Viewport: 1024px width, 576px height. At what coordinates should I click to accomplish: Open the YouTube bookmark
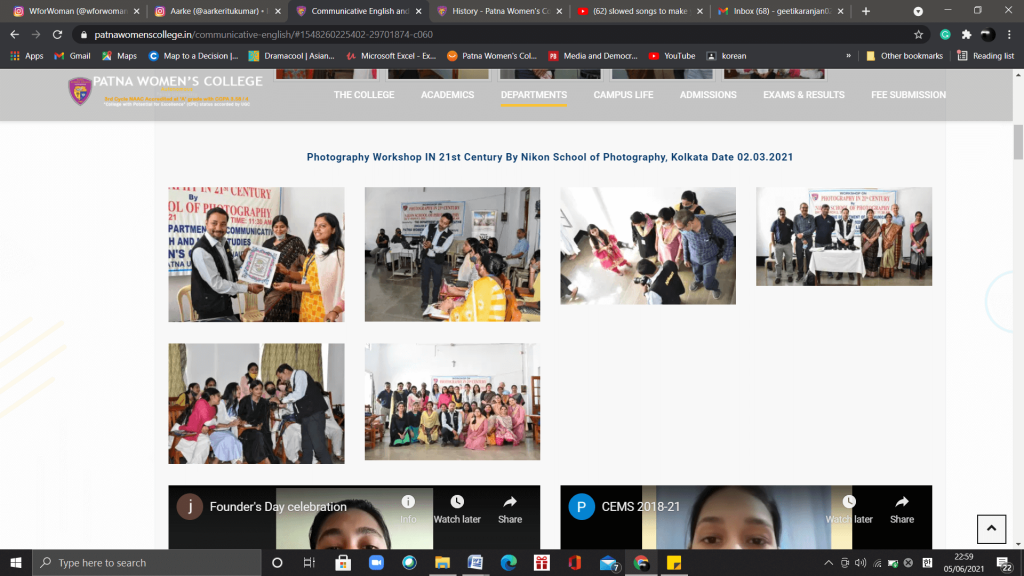[672, 56]
